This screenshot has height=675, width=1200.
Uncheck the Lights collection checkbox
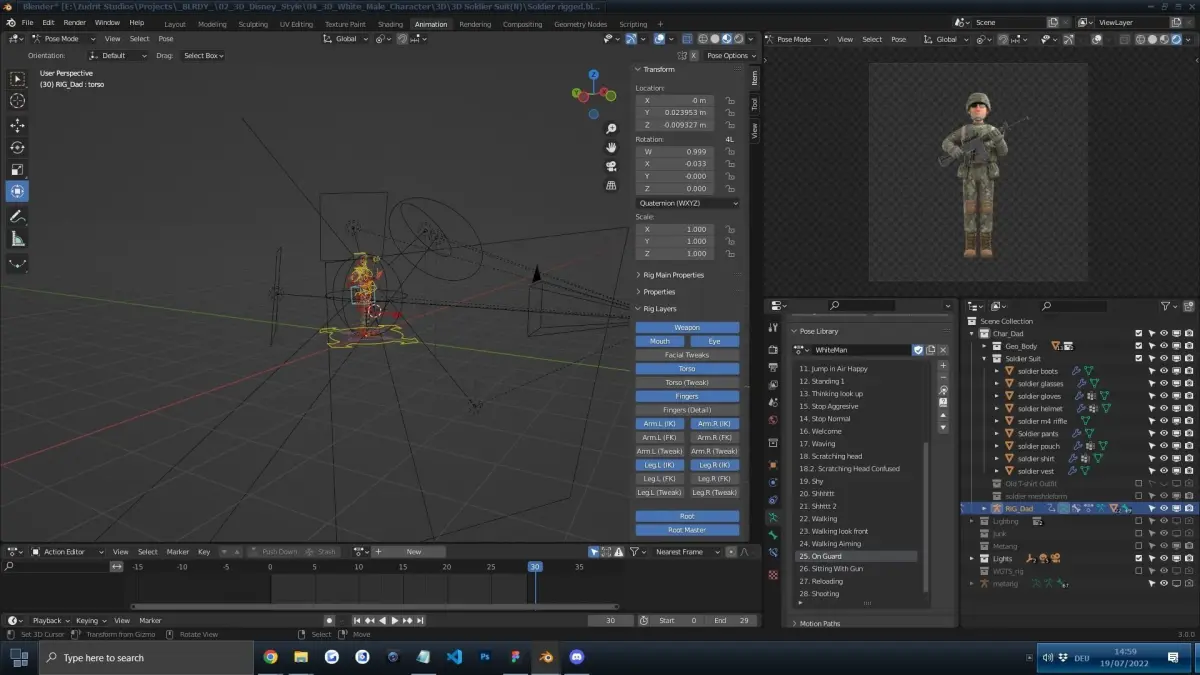pyautogui.click(x=1138, y=559)
